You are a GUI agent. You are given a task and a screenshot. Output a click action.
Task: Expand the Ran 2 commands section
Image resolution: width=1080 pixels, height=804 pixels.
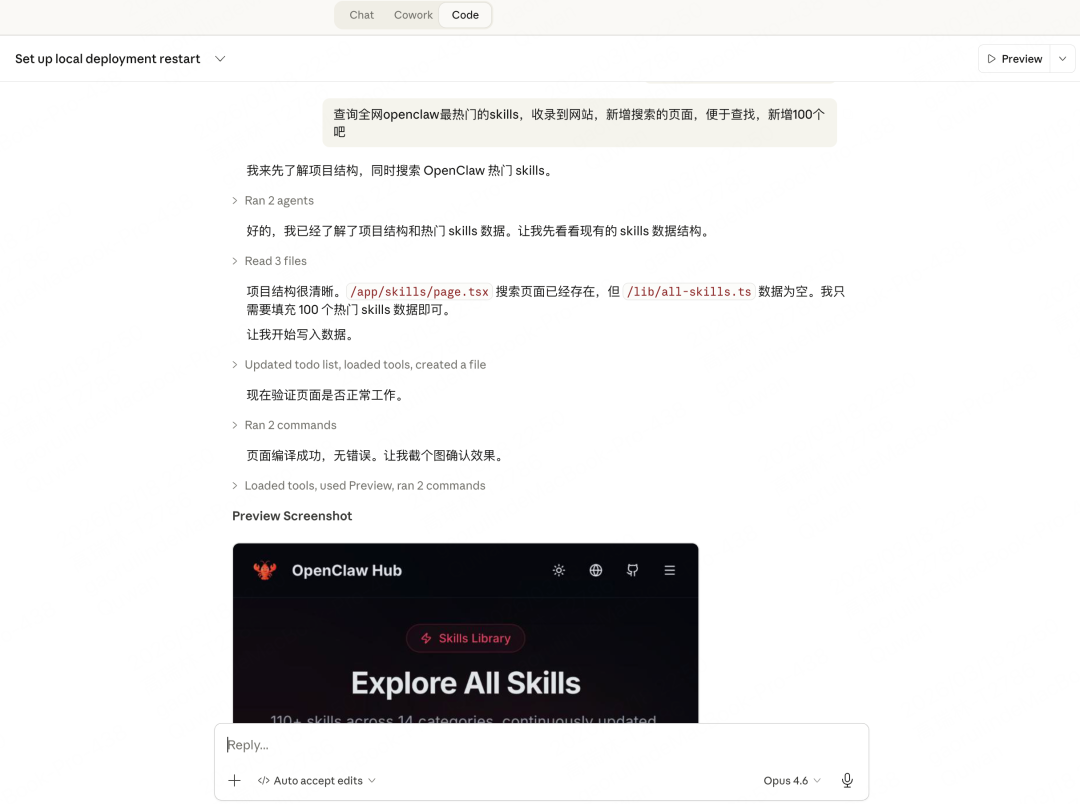coord(290,425)
